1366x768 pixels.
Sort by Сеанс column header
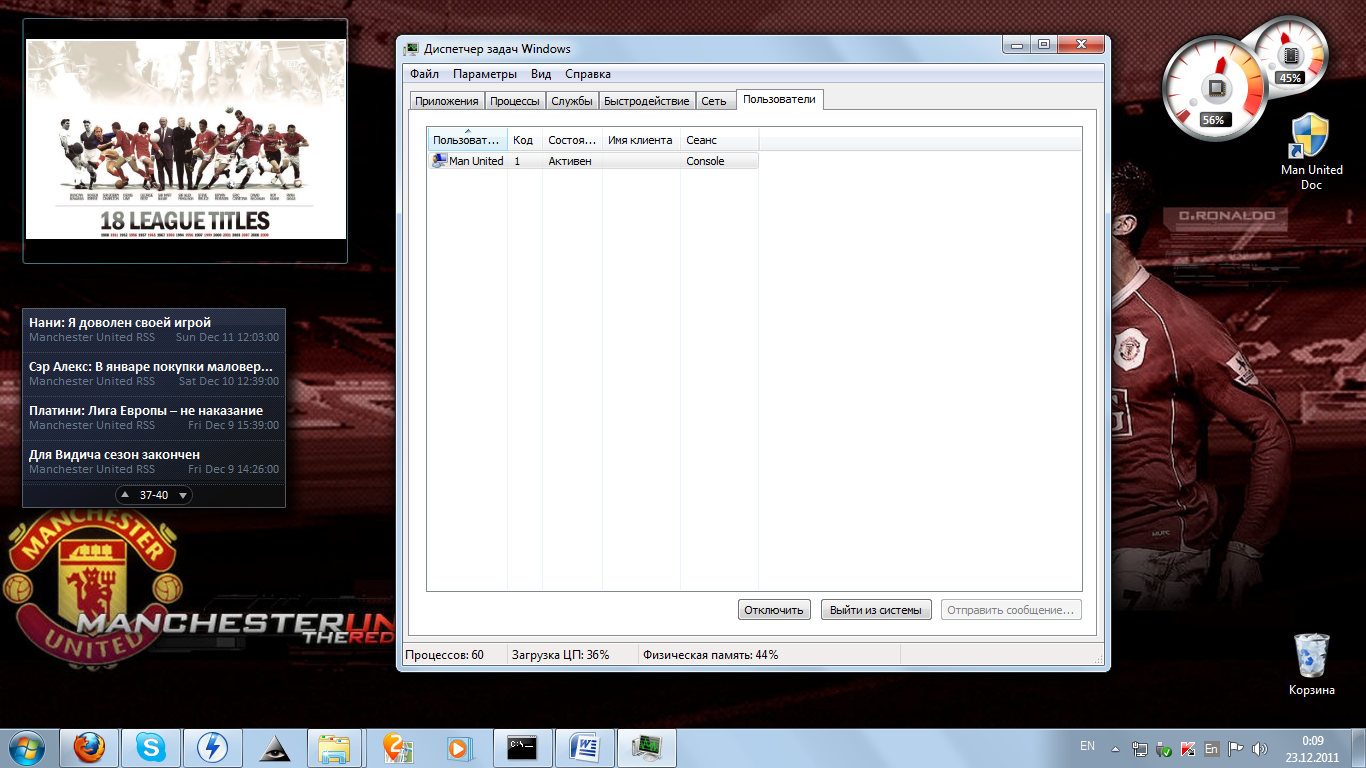click(x=719, y=140)
